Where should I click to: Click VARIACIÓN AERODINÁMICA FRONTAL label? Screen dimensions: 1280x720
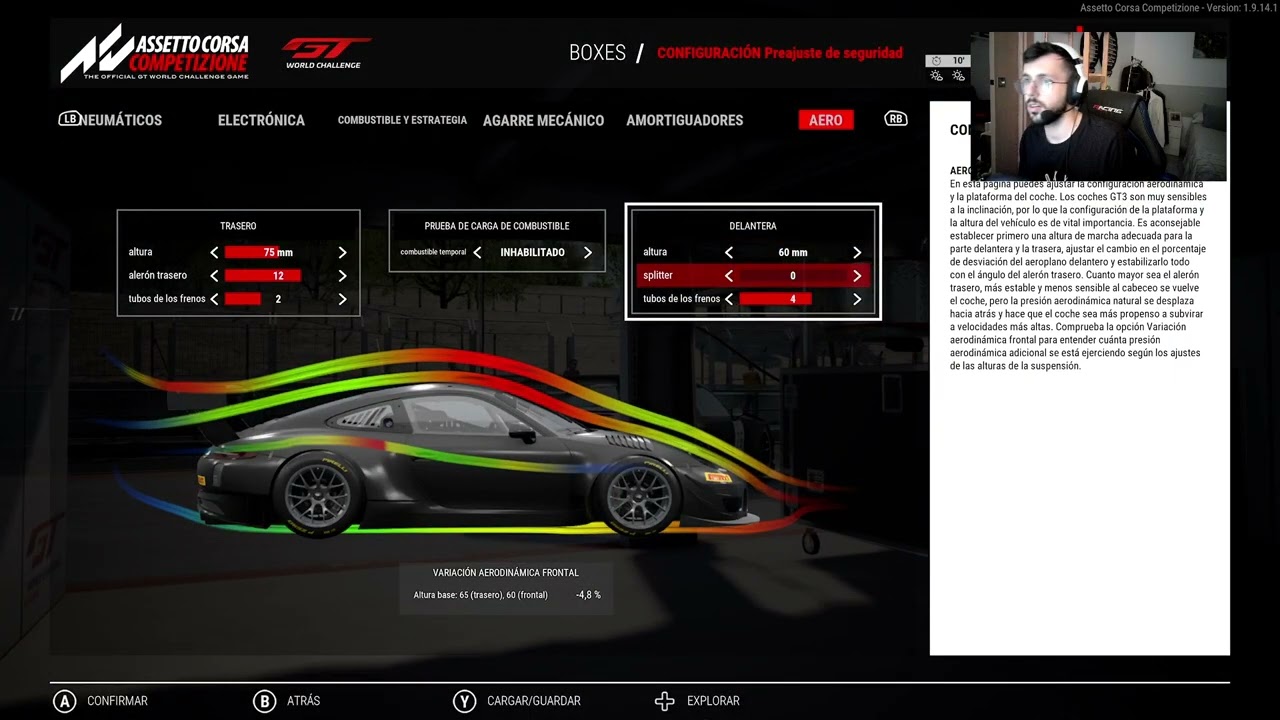pos(506,573)
